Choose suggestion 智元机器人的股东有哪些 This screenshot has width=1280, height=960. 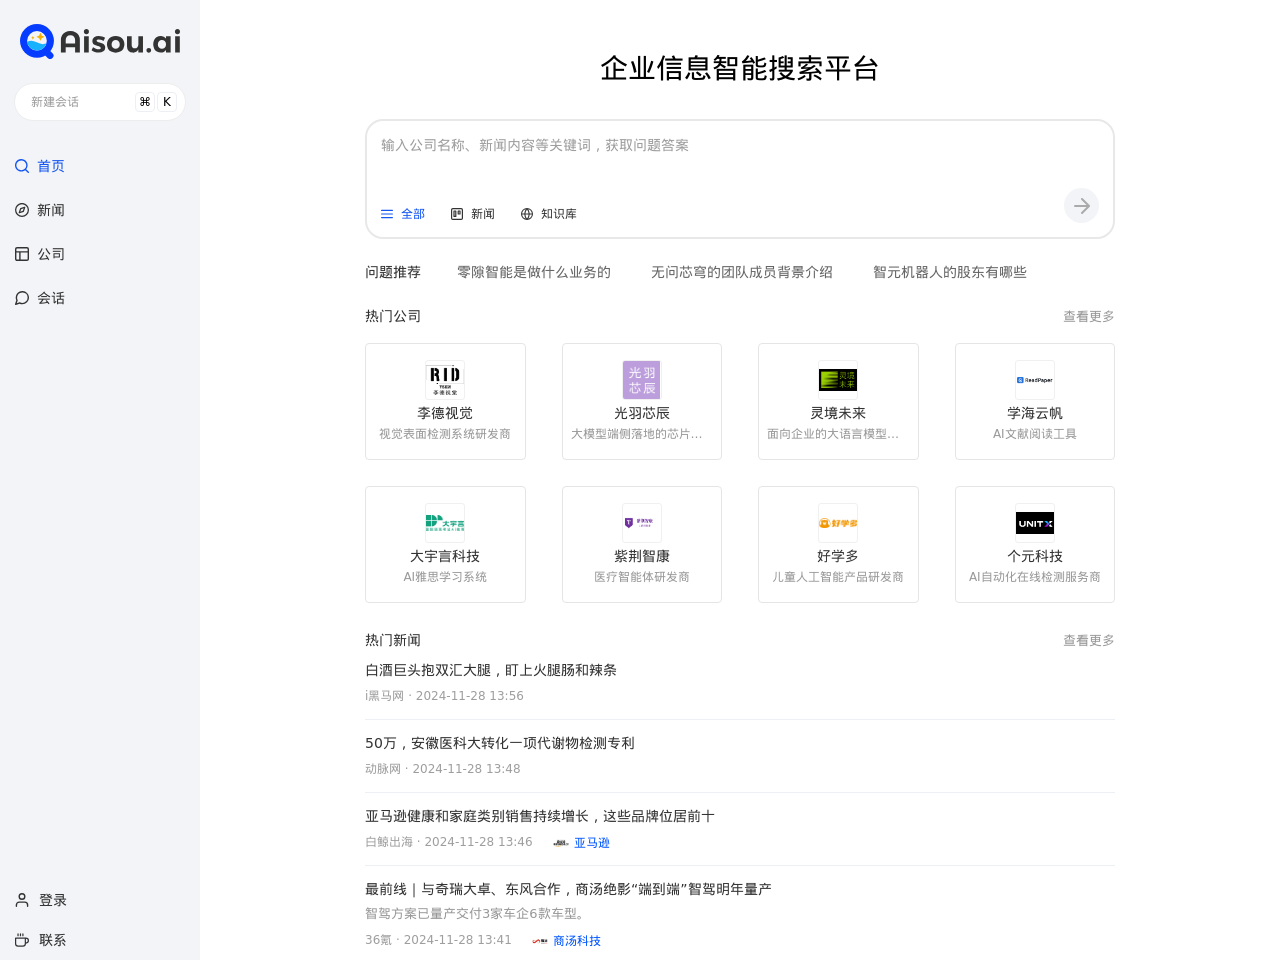pos(950,272)
